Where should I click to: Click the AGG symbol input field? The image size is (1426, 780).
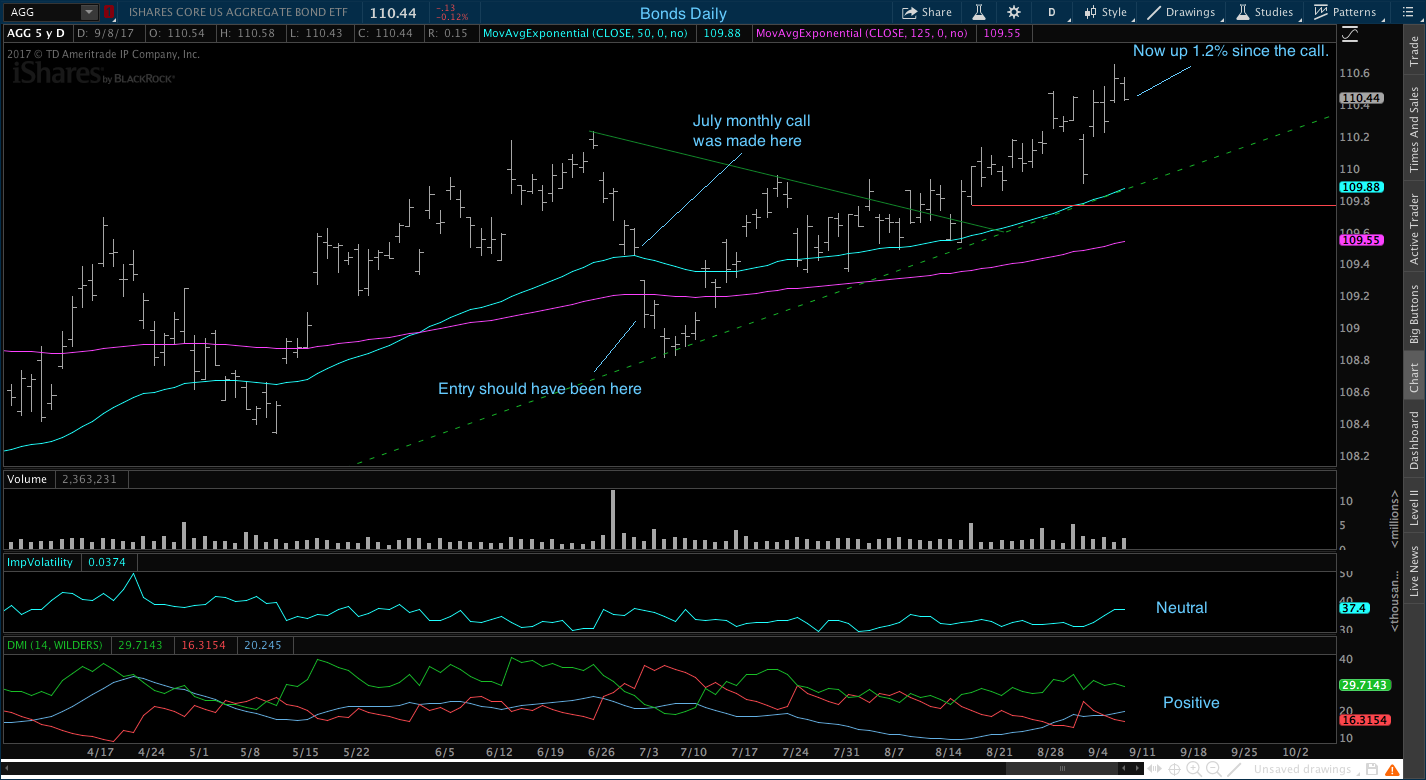click(42, 12)
